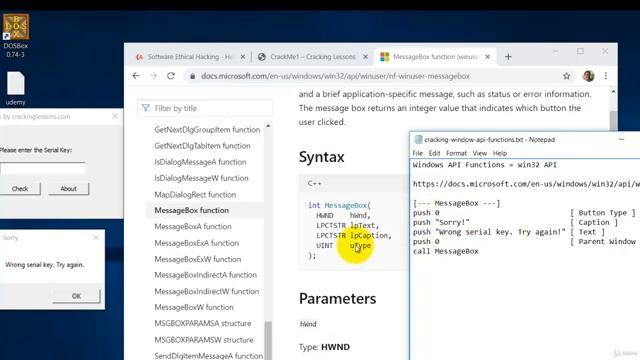
Task: Open MapDialogRect function link
Action: [x=195, y=195]
